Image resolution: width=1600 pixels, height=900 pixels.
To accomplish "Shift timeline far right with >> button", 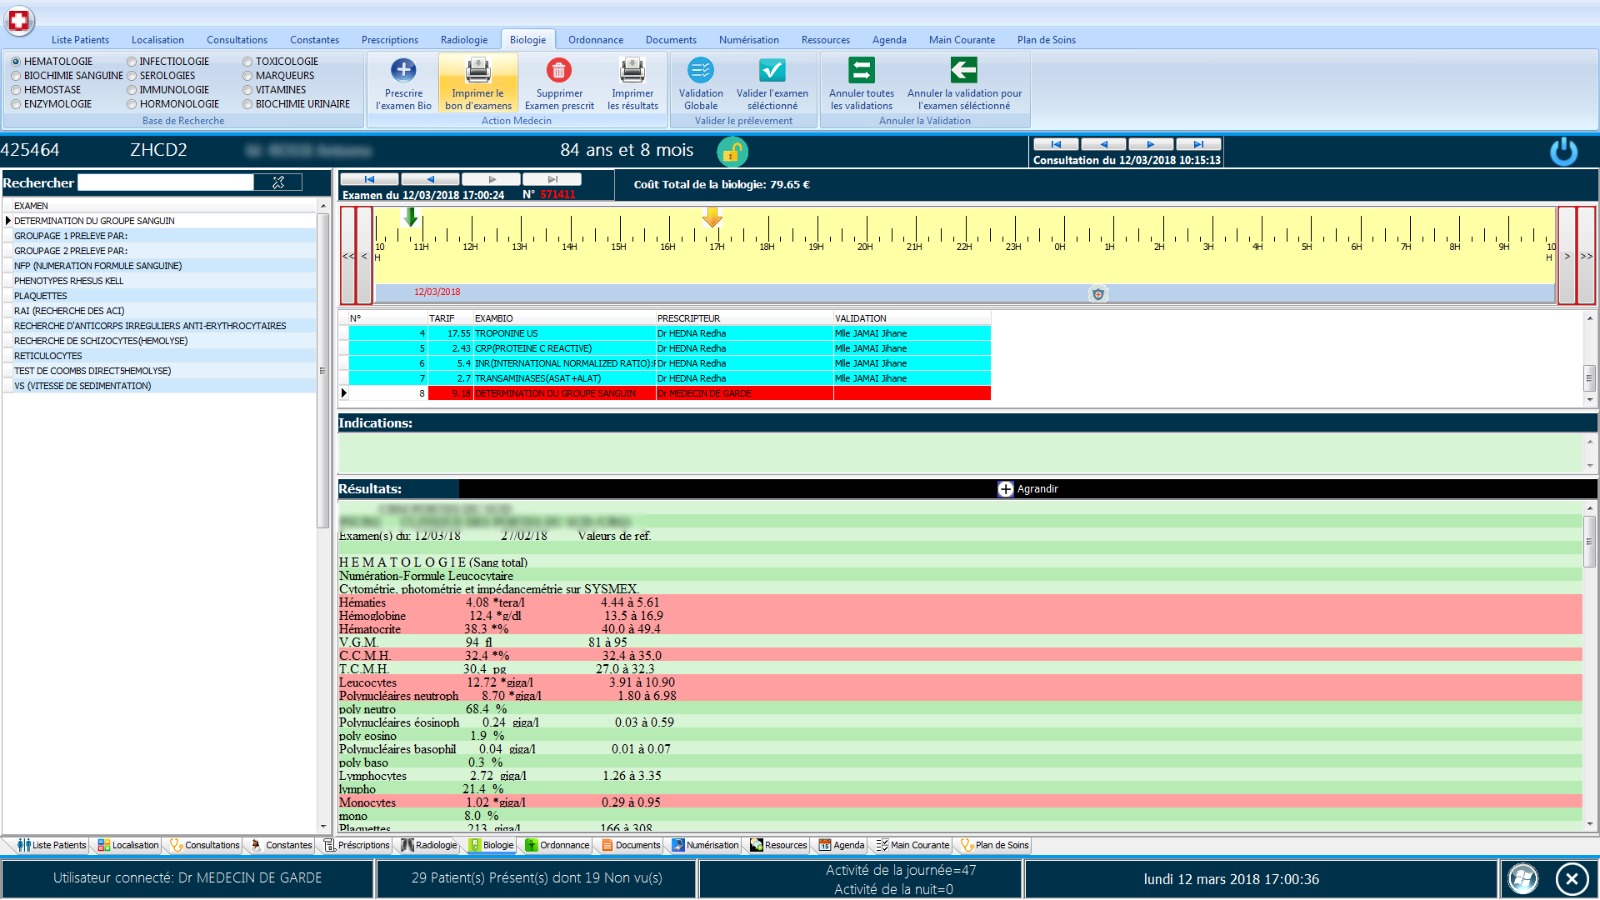I will click(x=1586, y=256).
